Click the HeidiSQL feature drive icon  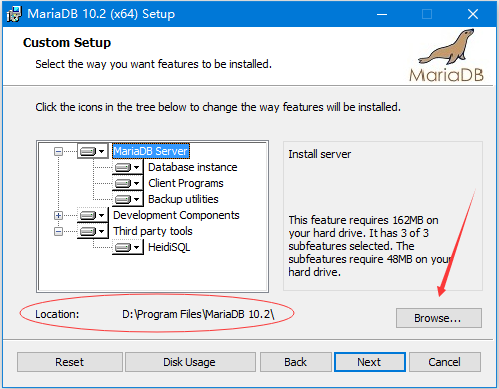point(128,247)
